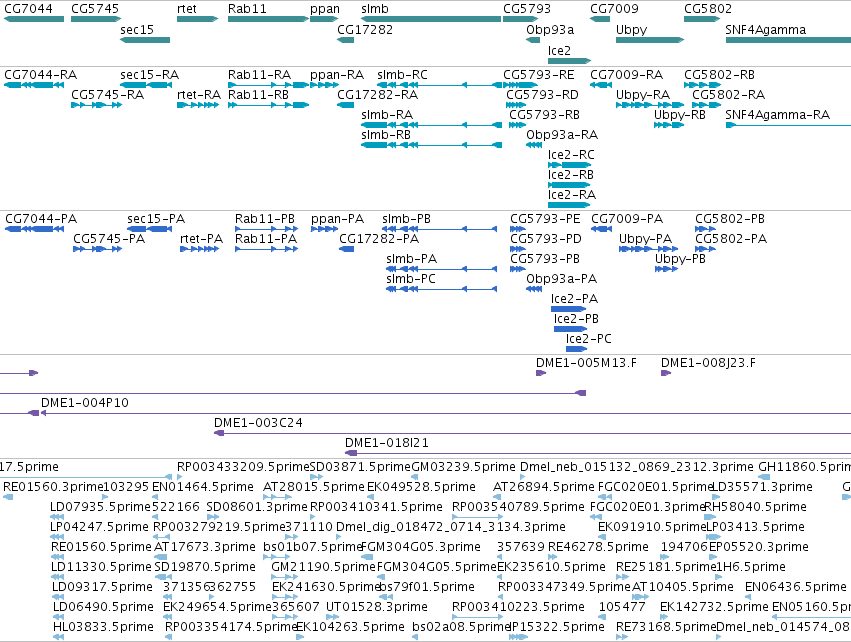The height and width of the screenshot is (642, 851).
Task: Click the RE46278.5prime EST label
Action: (598, 546)
